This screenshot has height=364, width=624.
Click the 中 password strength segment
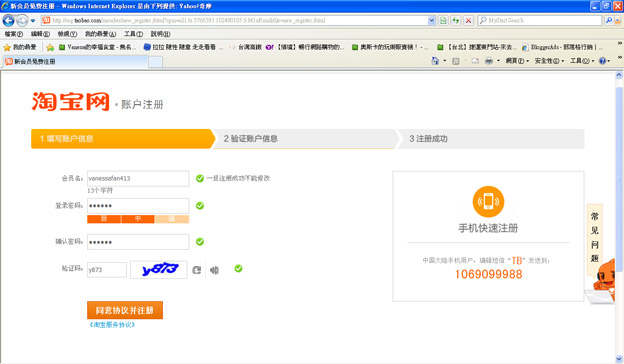tap(138, 219)
